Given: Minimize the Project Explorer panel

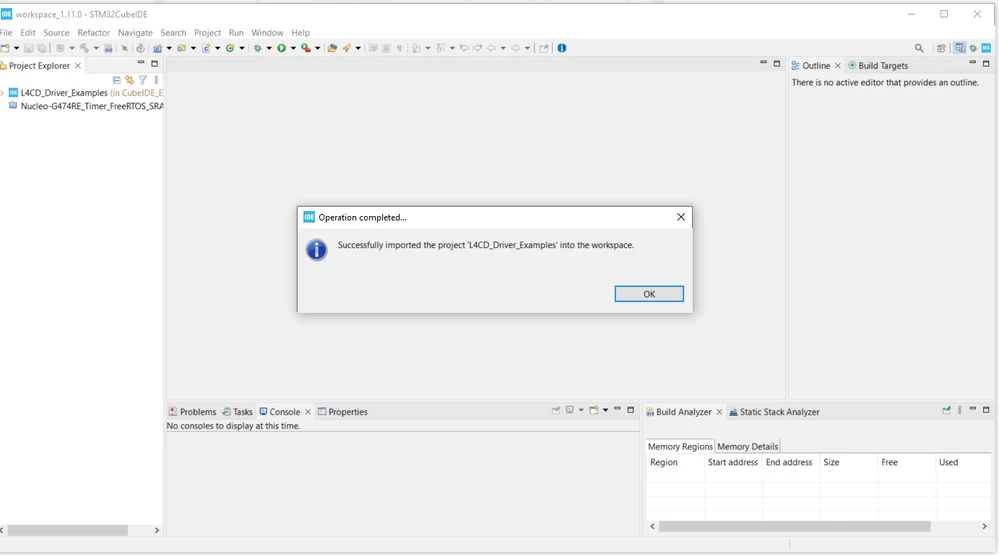Looking at the screenshot, I should coord(141,63).
